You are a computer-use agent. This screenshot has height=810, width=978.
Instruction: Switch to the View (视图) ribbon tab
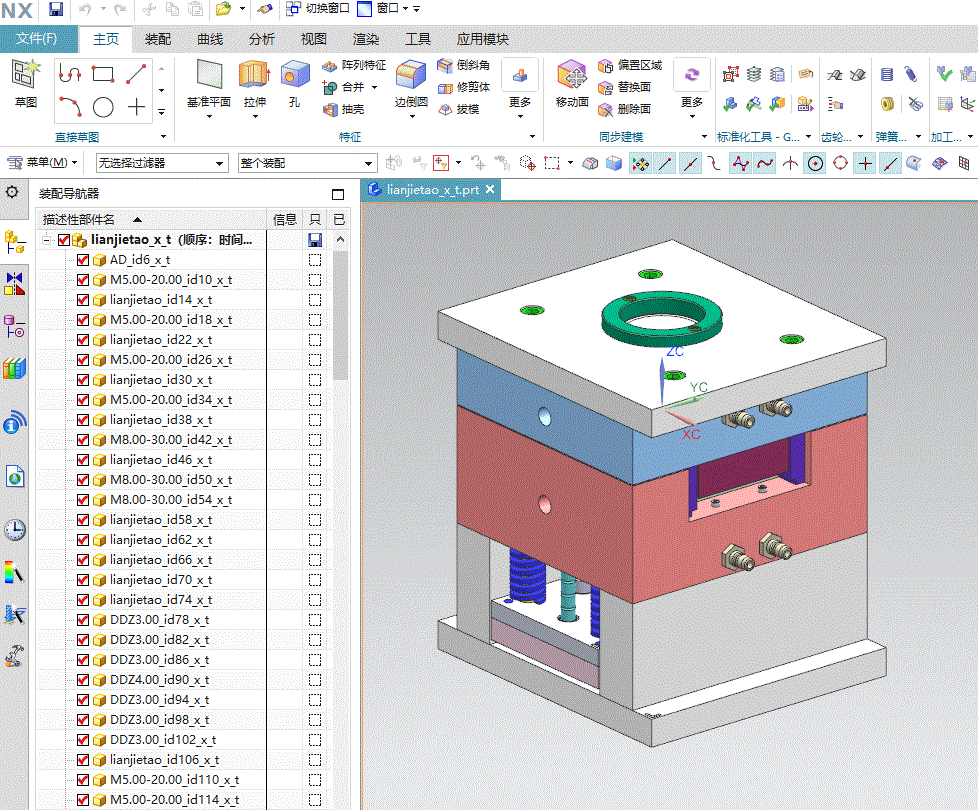pyautogui.click(x=314, y=39)
